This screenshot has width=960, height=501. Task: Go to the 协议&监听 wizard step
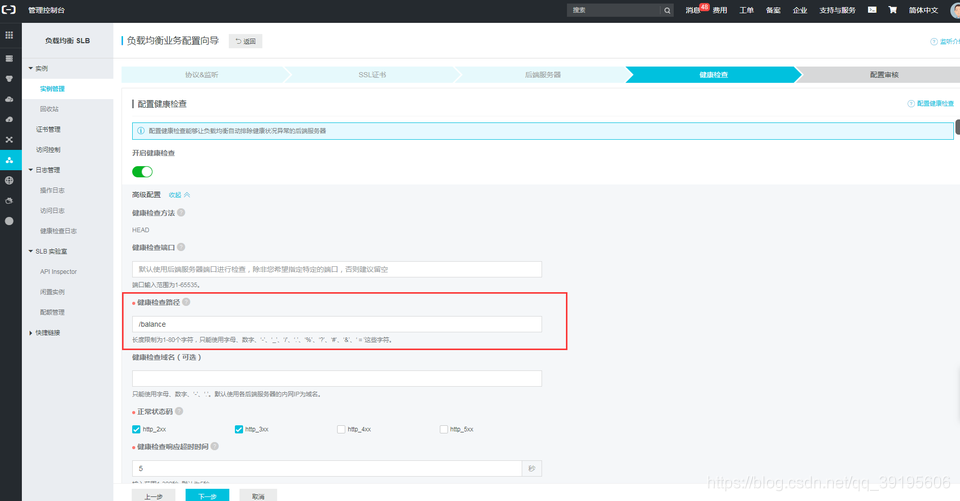[x=202, y=75]
